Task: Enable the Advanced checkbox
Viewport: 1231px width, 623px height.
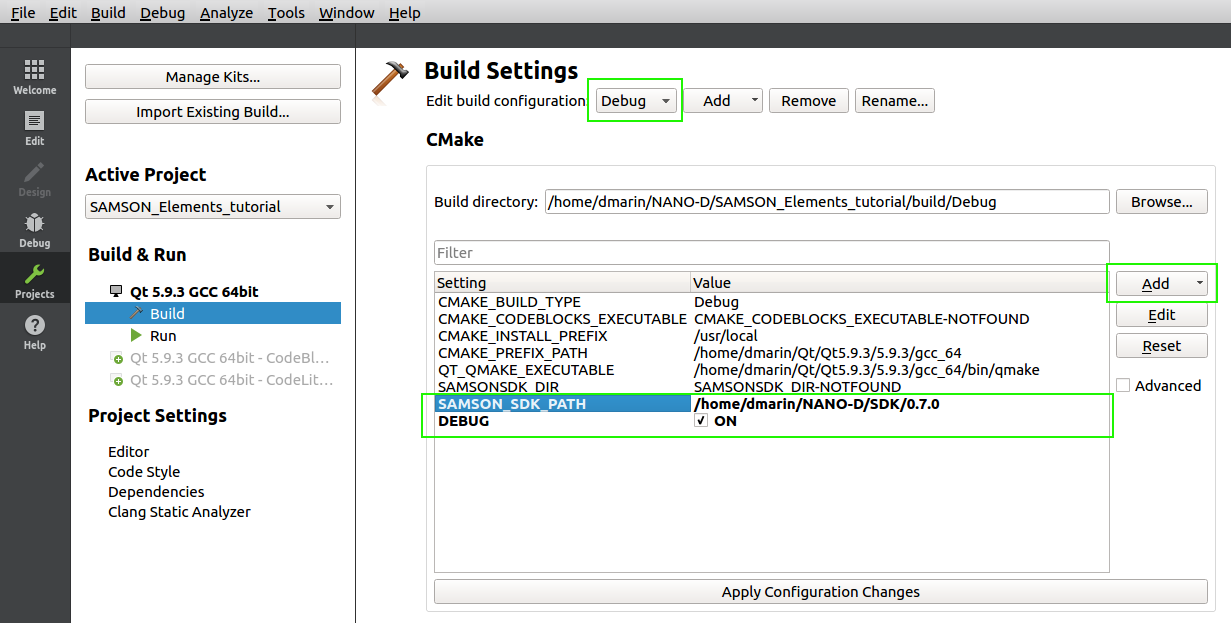Action: [x=1123, y=385]
